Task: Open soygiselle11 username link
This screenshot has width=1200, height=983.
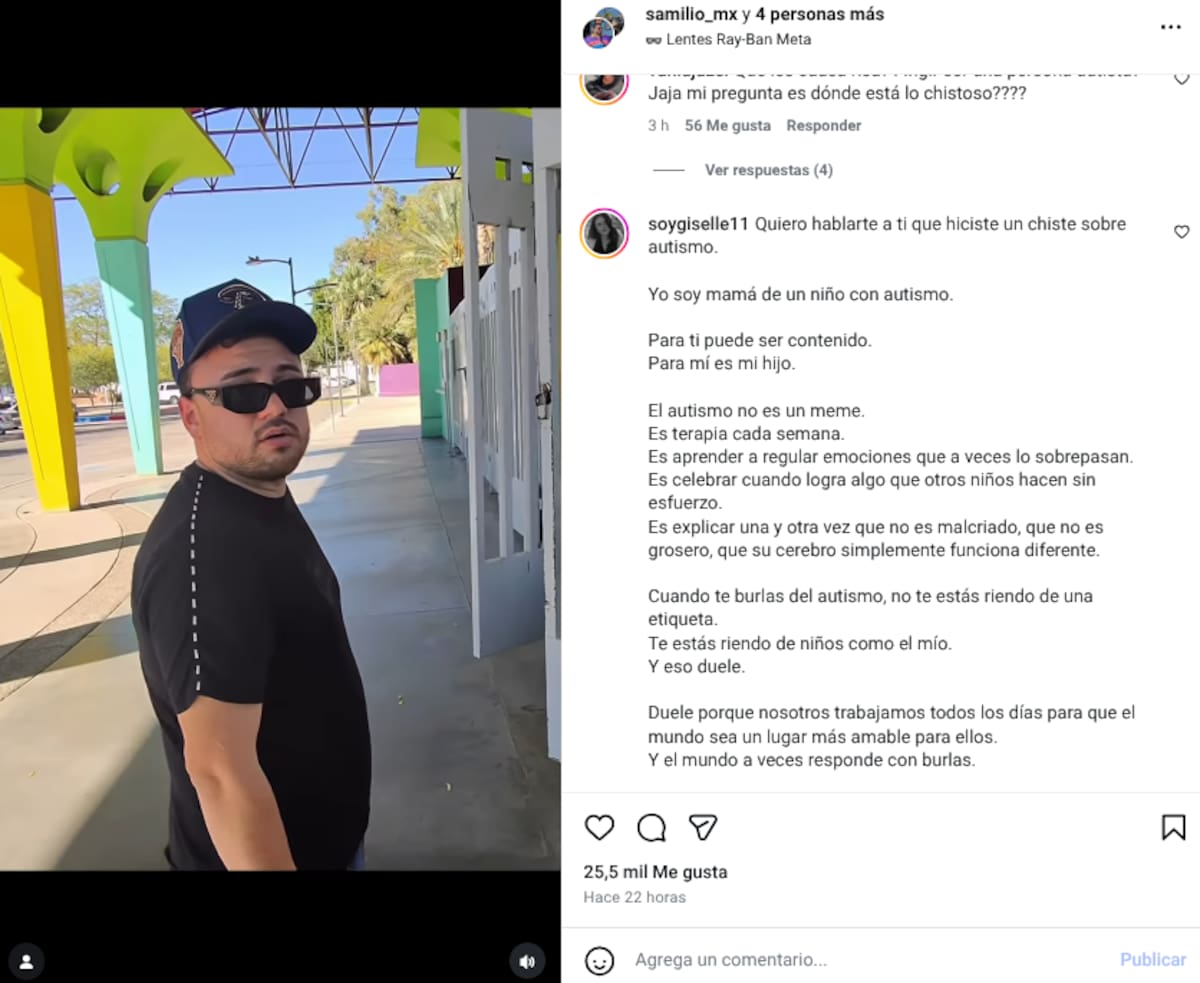Action: (698, 224)
